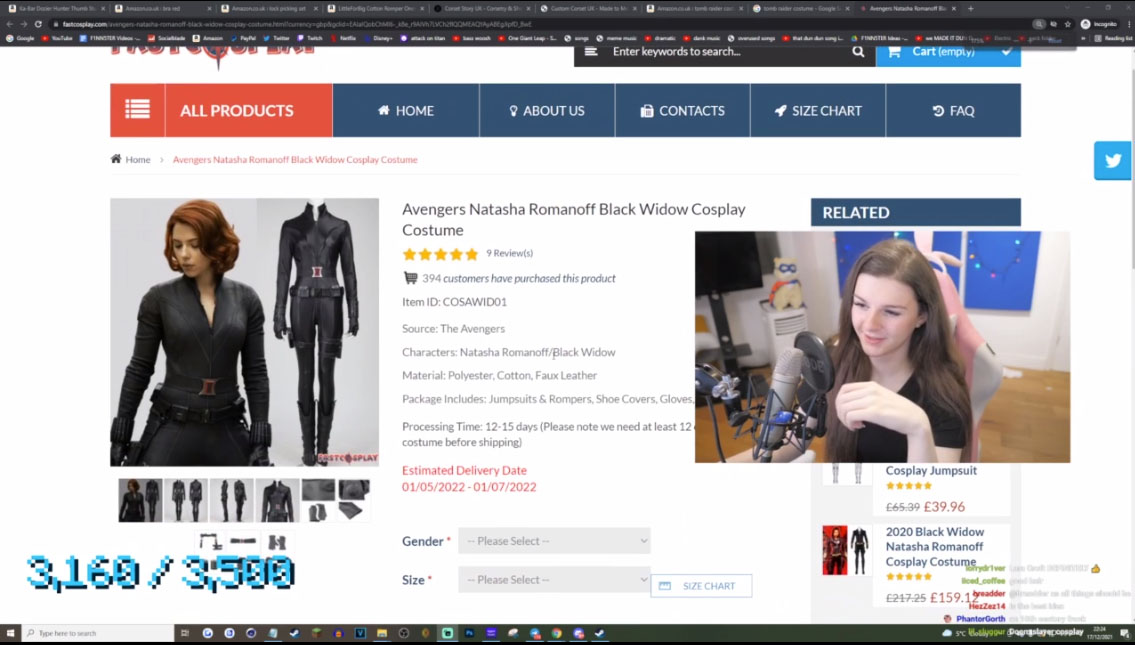Open the Netflix bookmark
This screenshot has width=1135, height=645.
coord(343,38)
